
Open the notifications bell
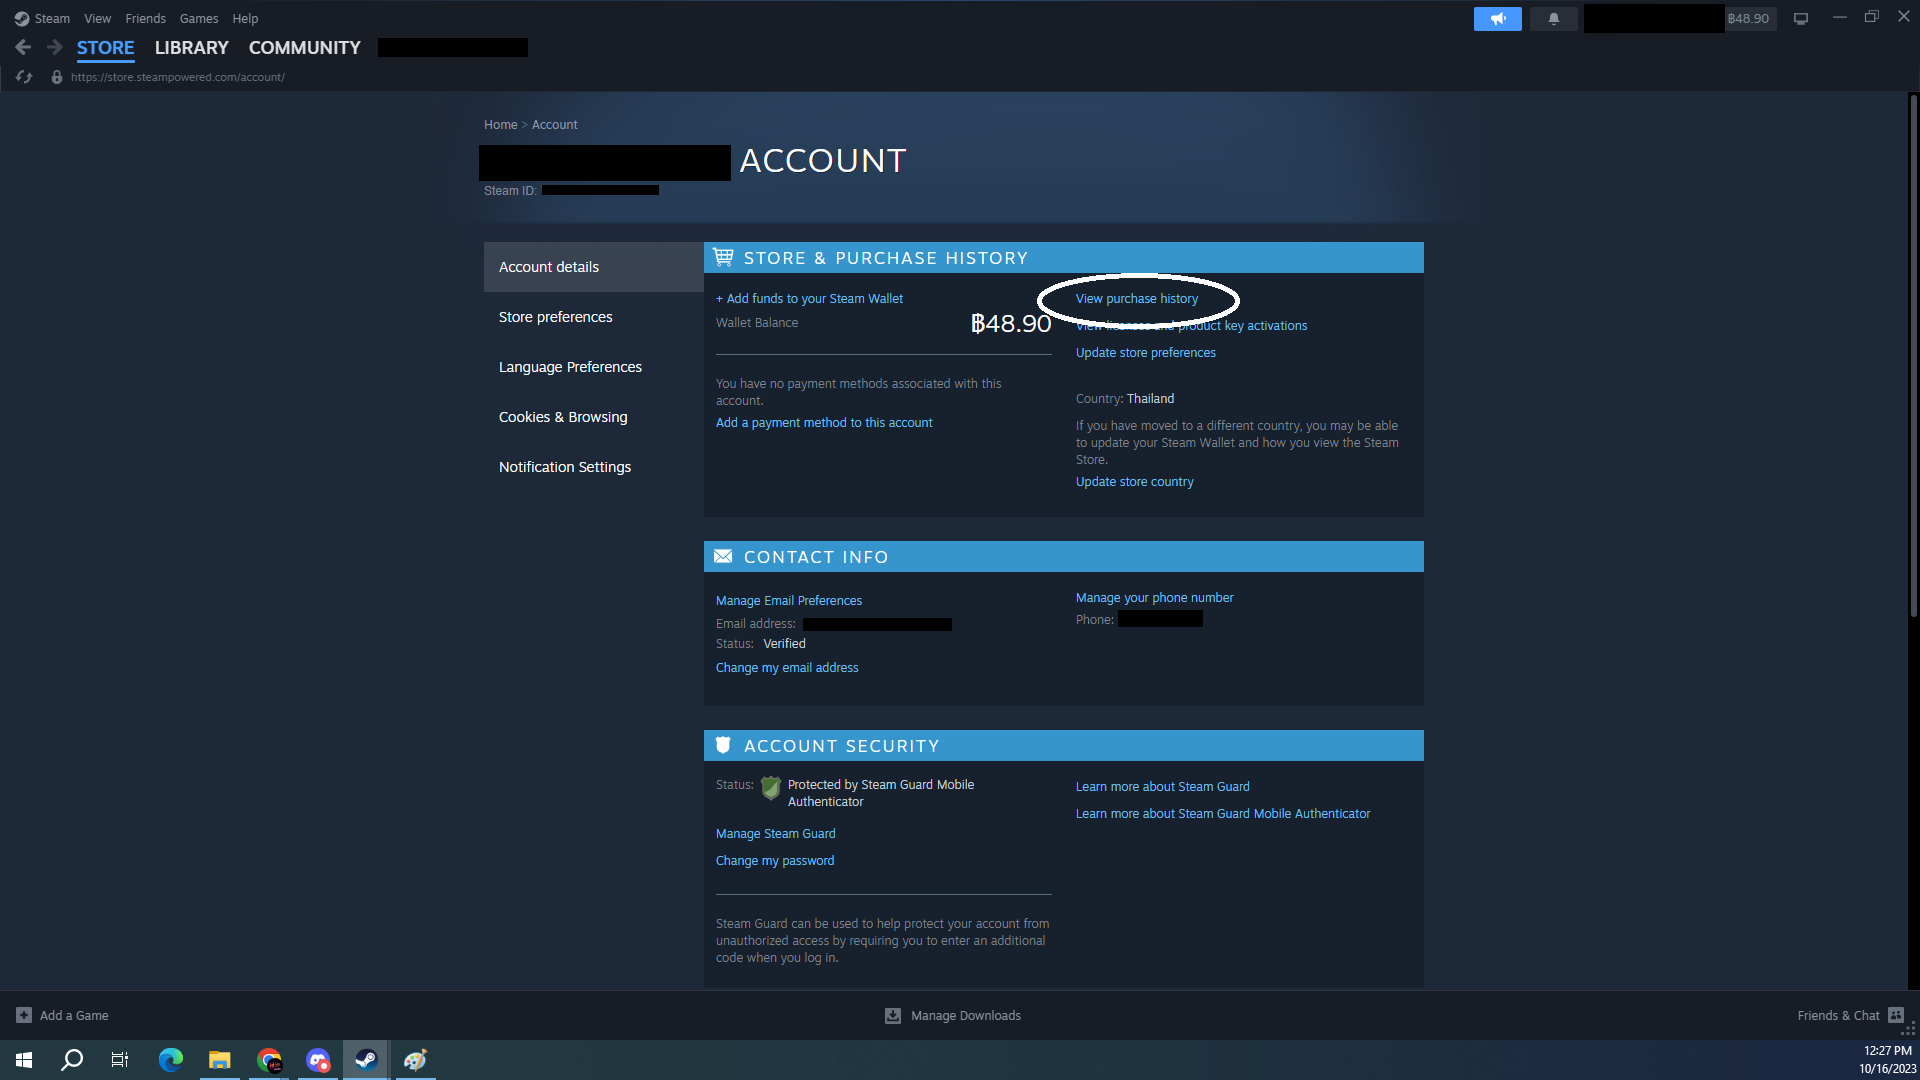pyautogui.click(x=1553, y=19)
